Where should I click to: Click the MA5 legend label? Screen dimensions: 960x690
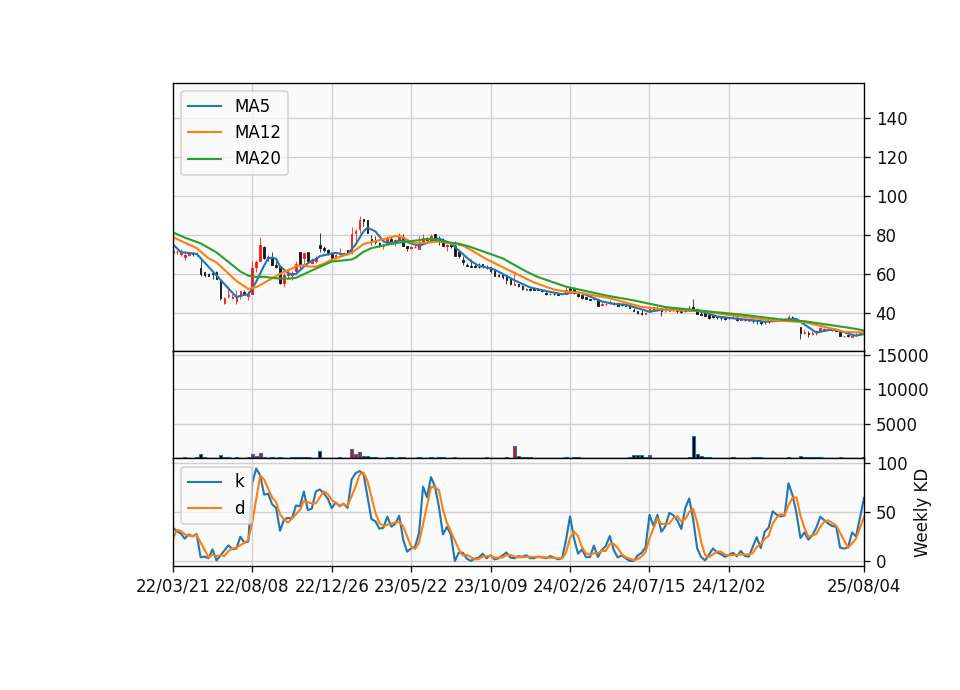252,106
